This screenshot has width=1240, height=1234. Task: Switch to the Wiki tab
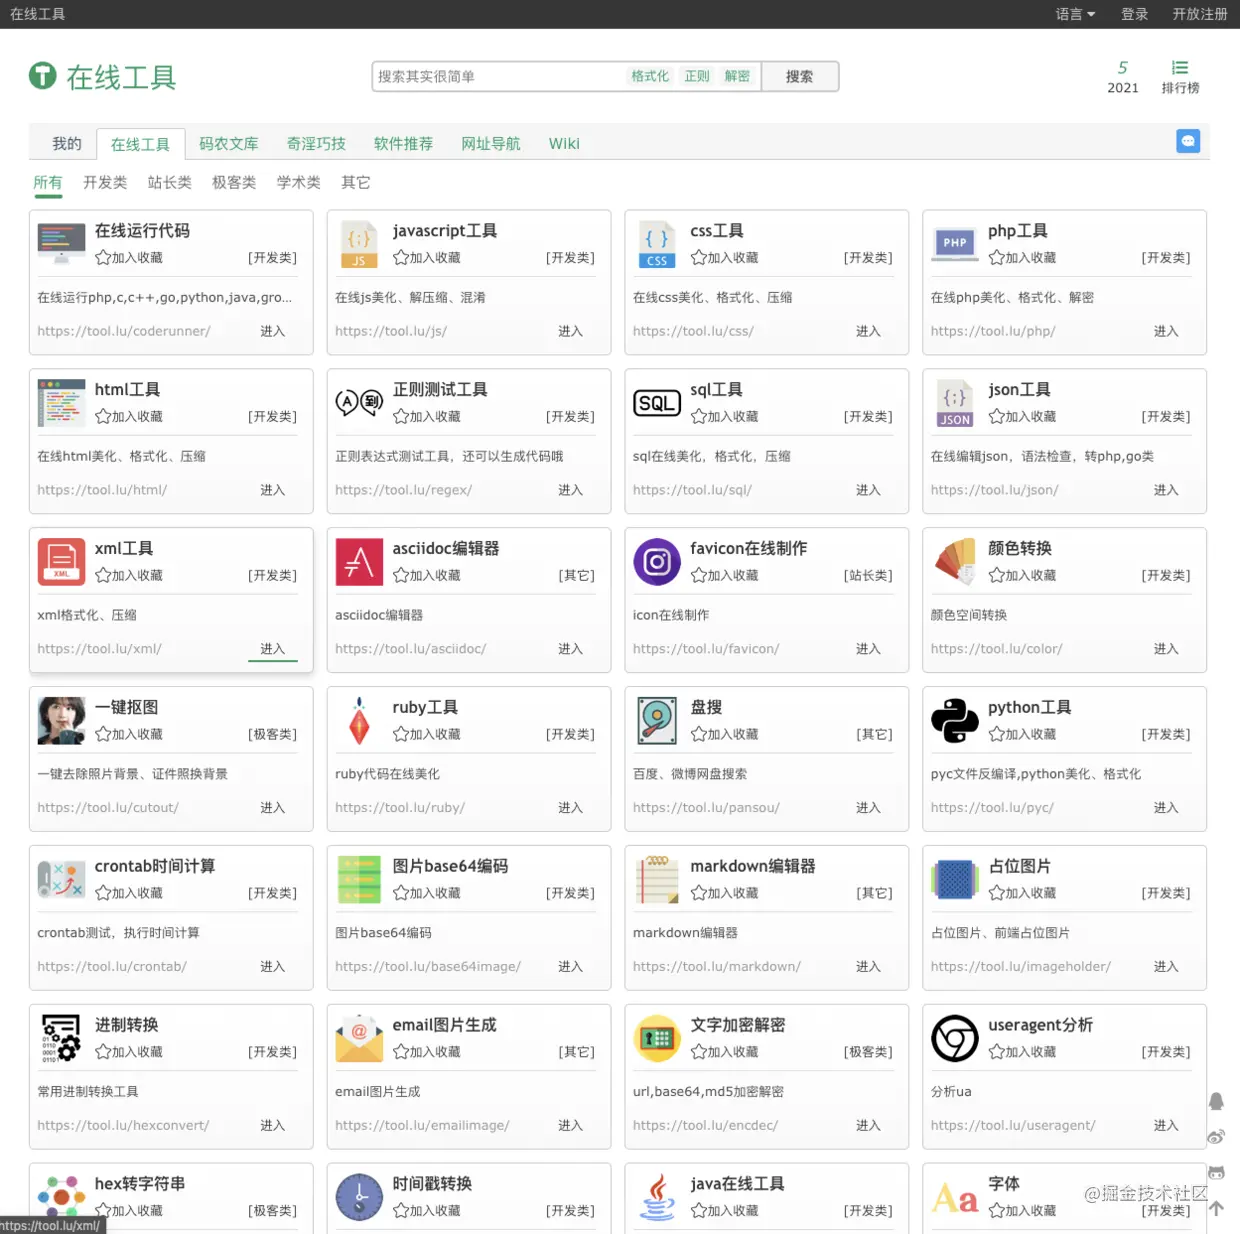564,143
